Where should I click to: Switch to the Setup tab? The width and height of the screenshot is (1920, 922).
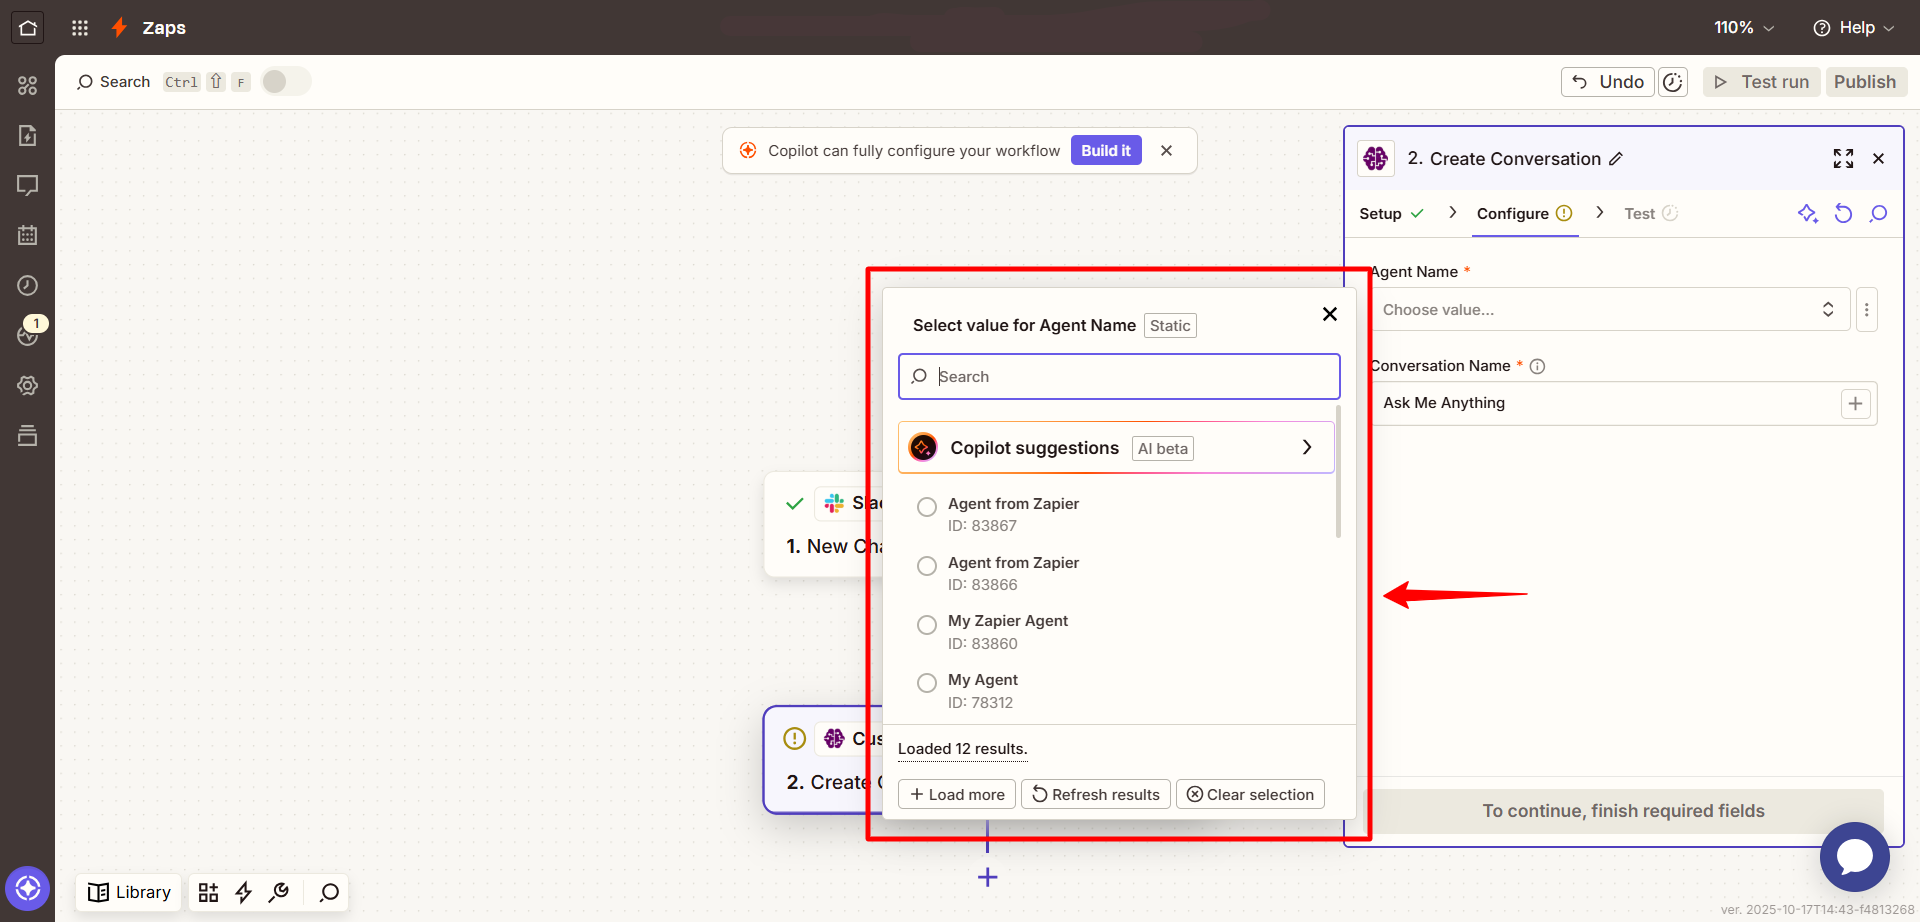(x=1391, y=214)
